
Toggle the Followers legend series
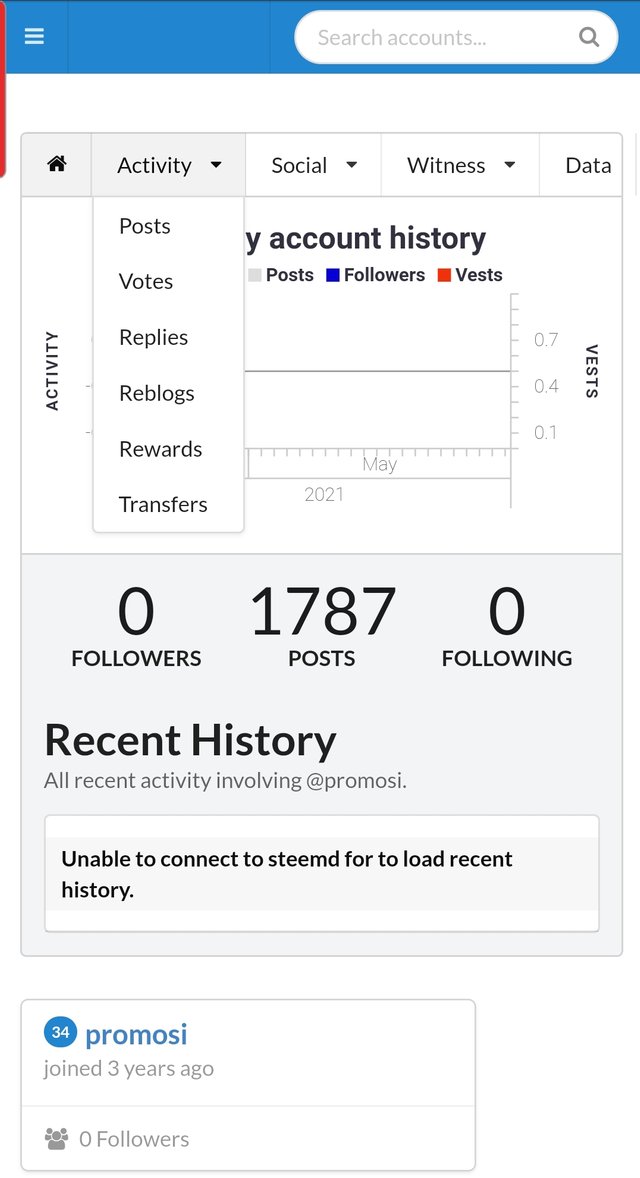click(375, 275)
